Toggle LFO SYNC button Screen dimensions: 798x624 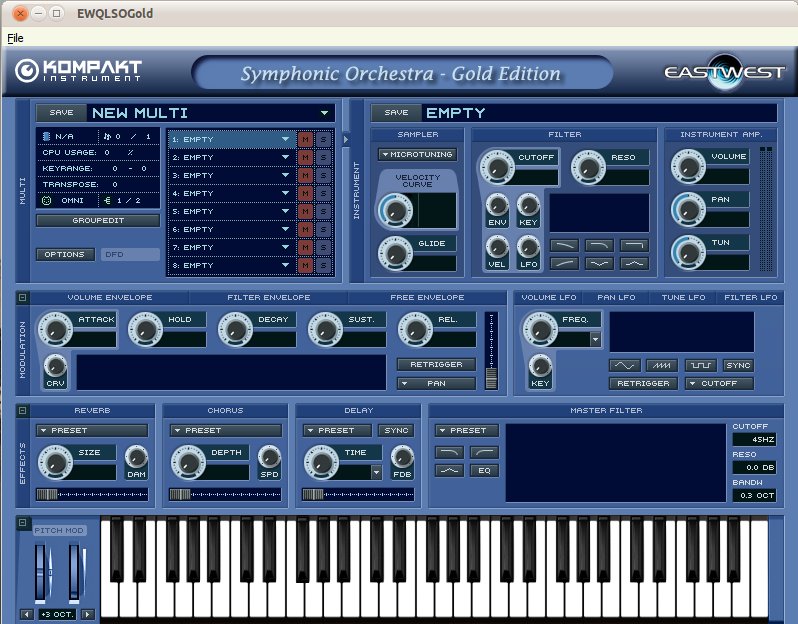[738, 365]
